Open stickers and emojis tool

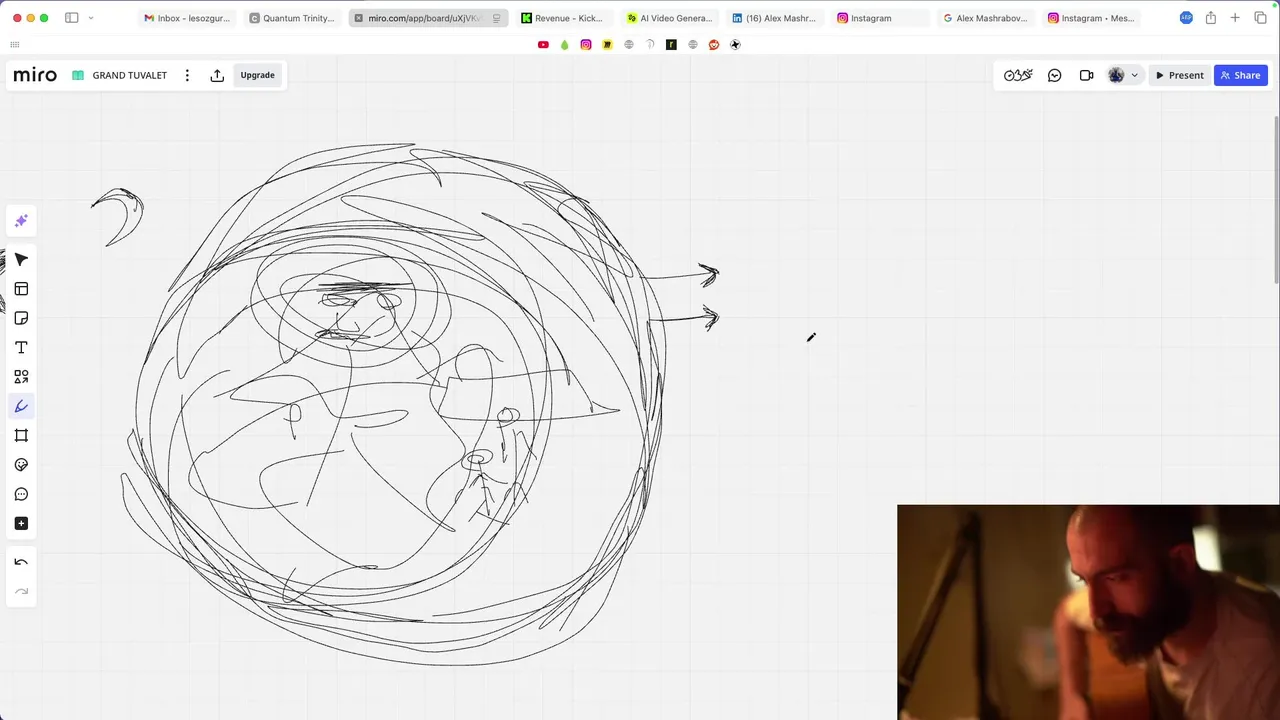tap(21, 465)
